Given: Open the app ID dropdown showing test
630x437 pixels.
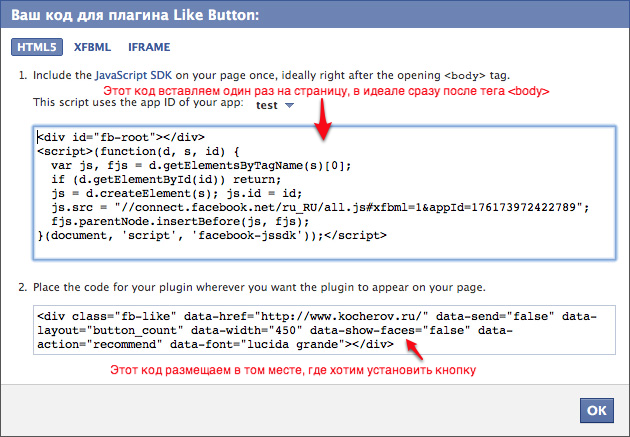Looking at the screenshot, I should [275, 105].
